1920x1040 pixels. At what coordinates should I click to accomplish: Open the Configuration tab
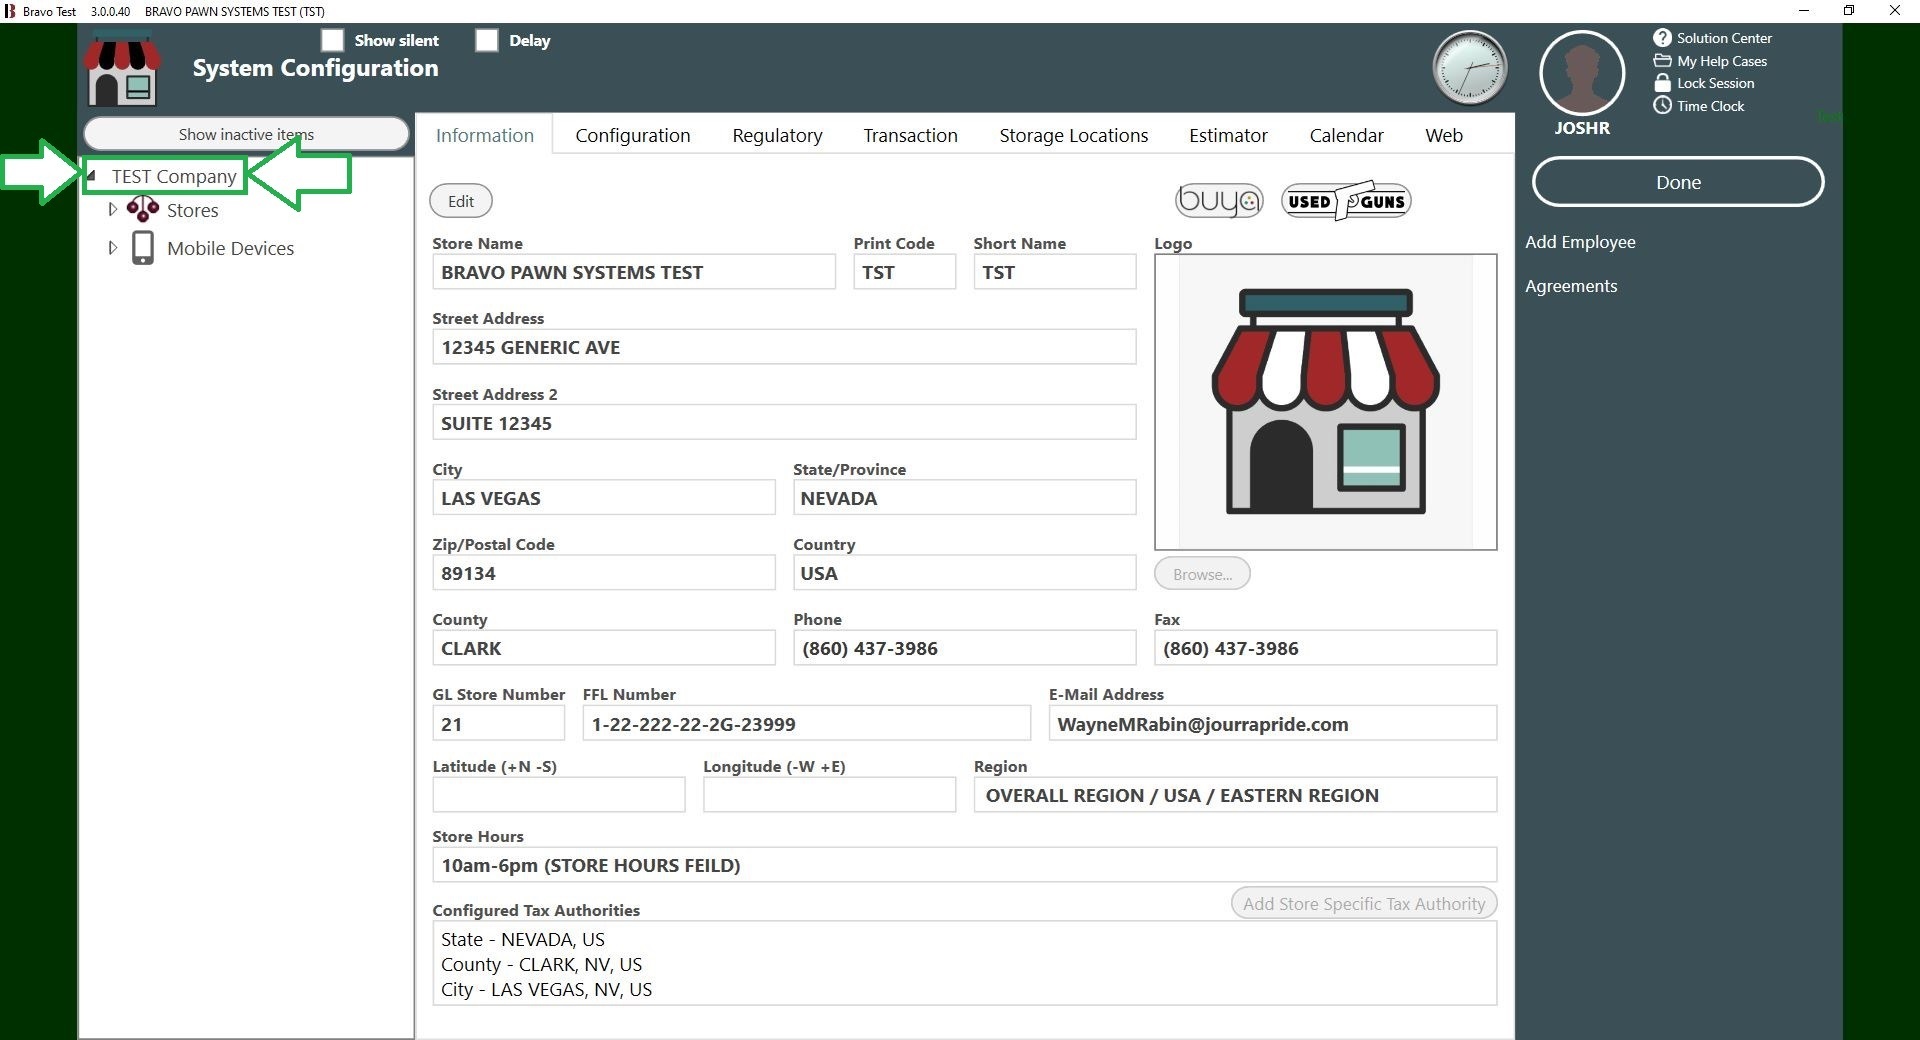click(633, 135)
